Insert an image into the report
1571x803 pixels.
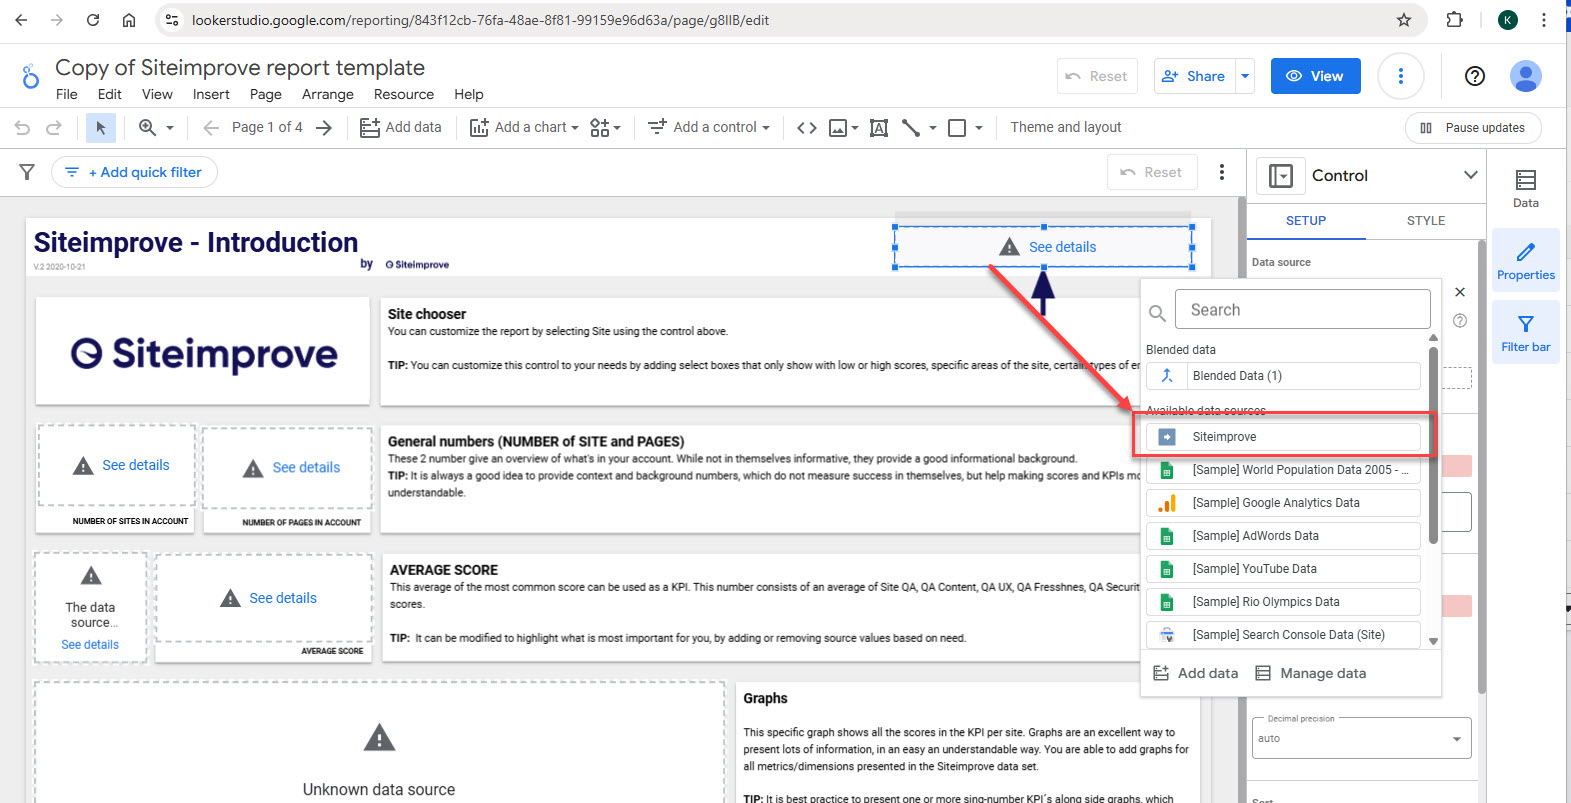pos(843,128)
